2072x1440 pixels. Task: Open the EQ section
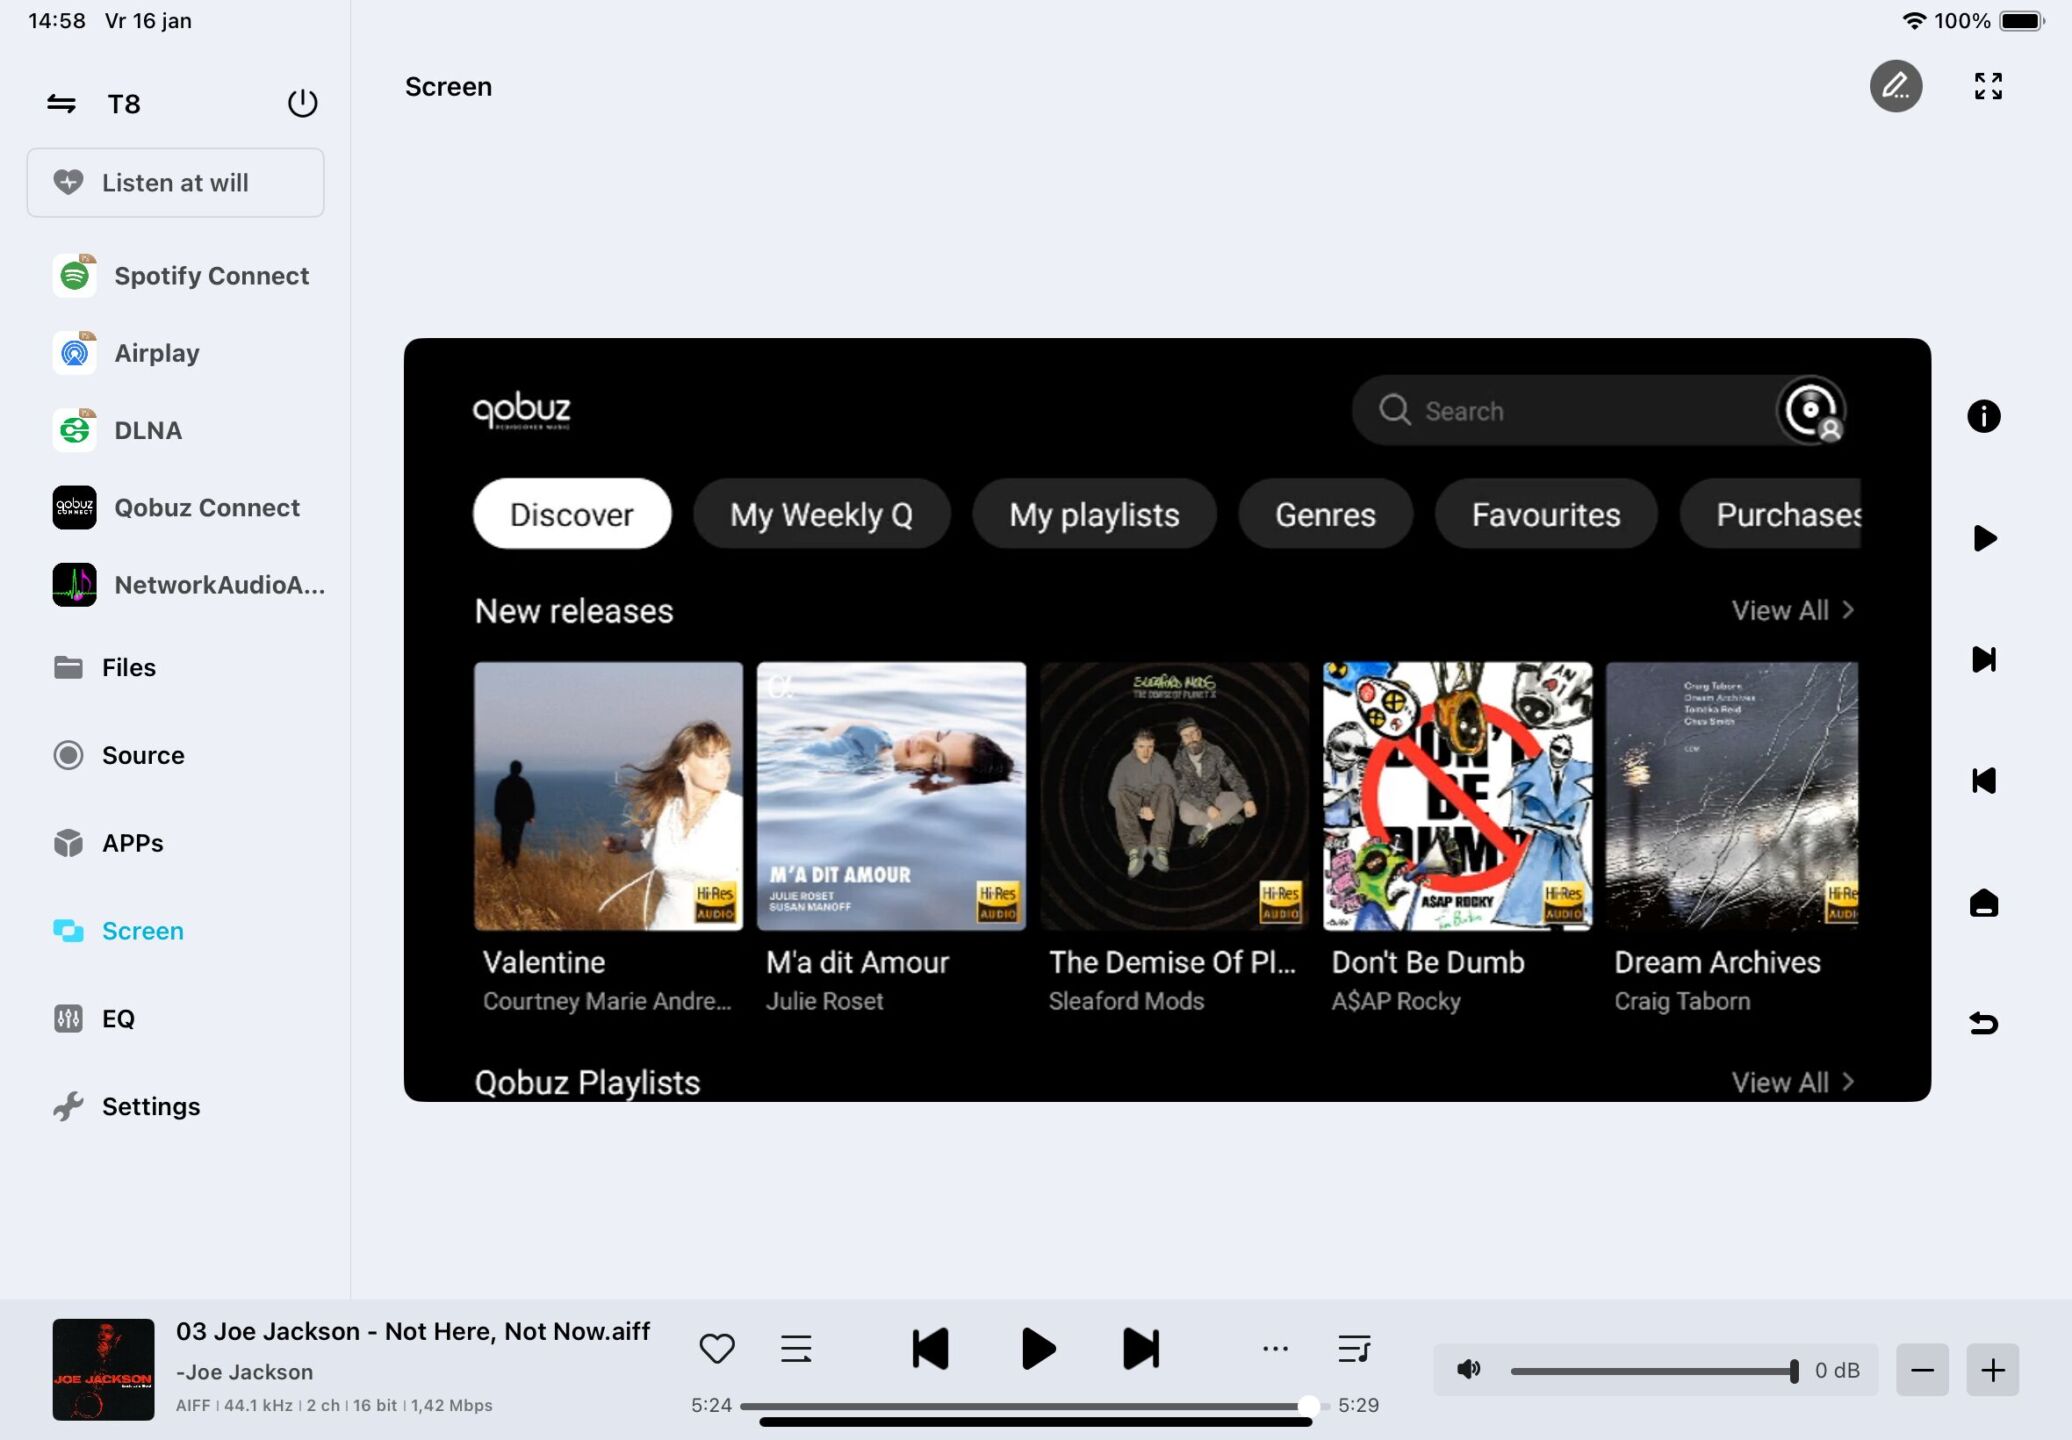pos(93,1018)
